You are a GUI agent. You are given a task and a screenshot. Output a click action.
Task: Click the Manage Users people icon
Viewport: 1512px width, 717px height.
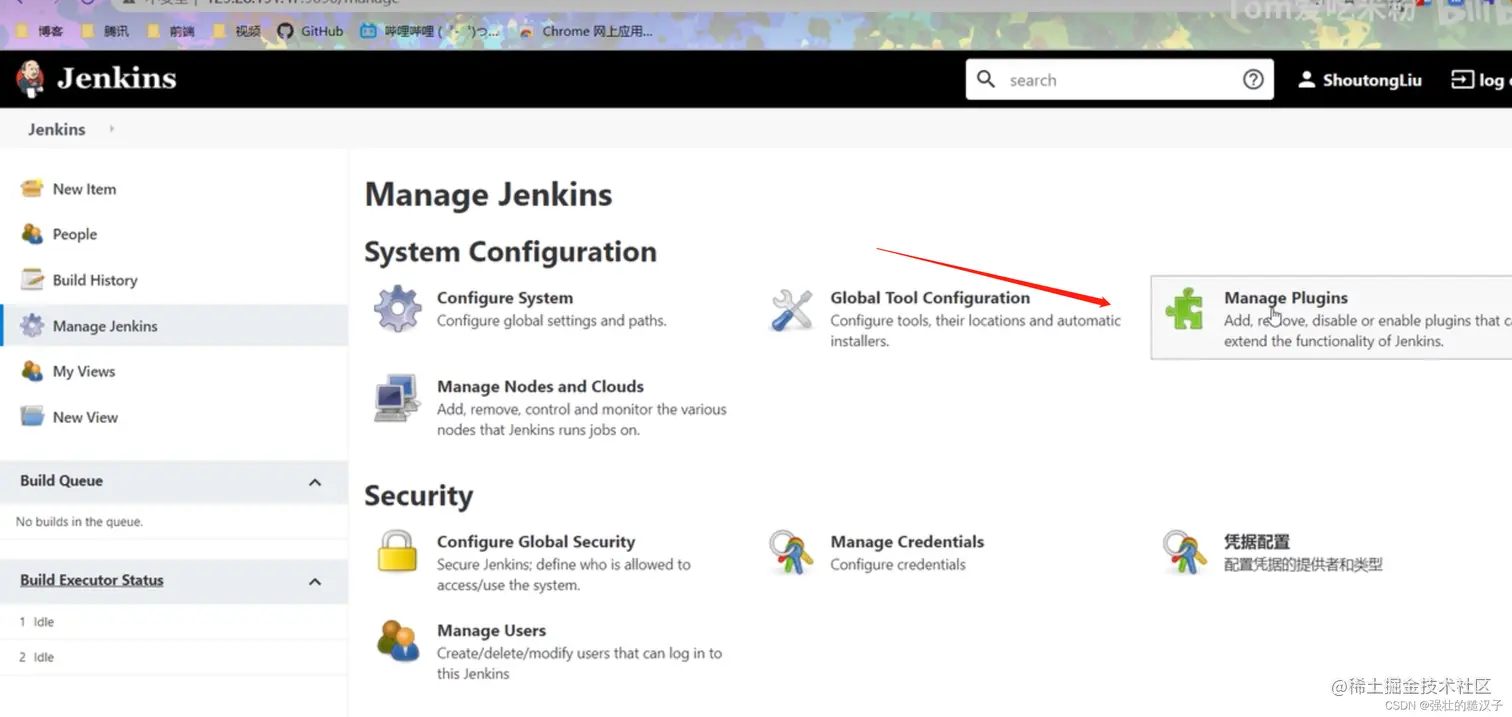click(398, 640)
